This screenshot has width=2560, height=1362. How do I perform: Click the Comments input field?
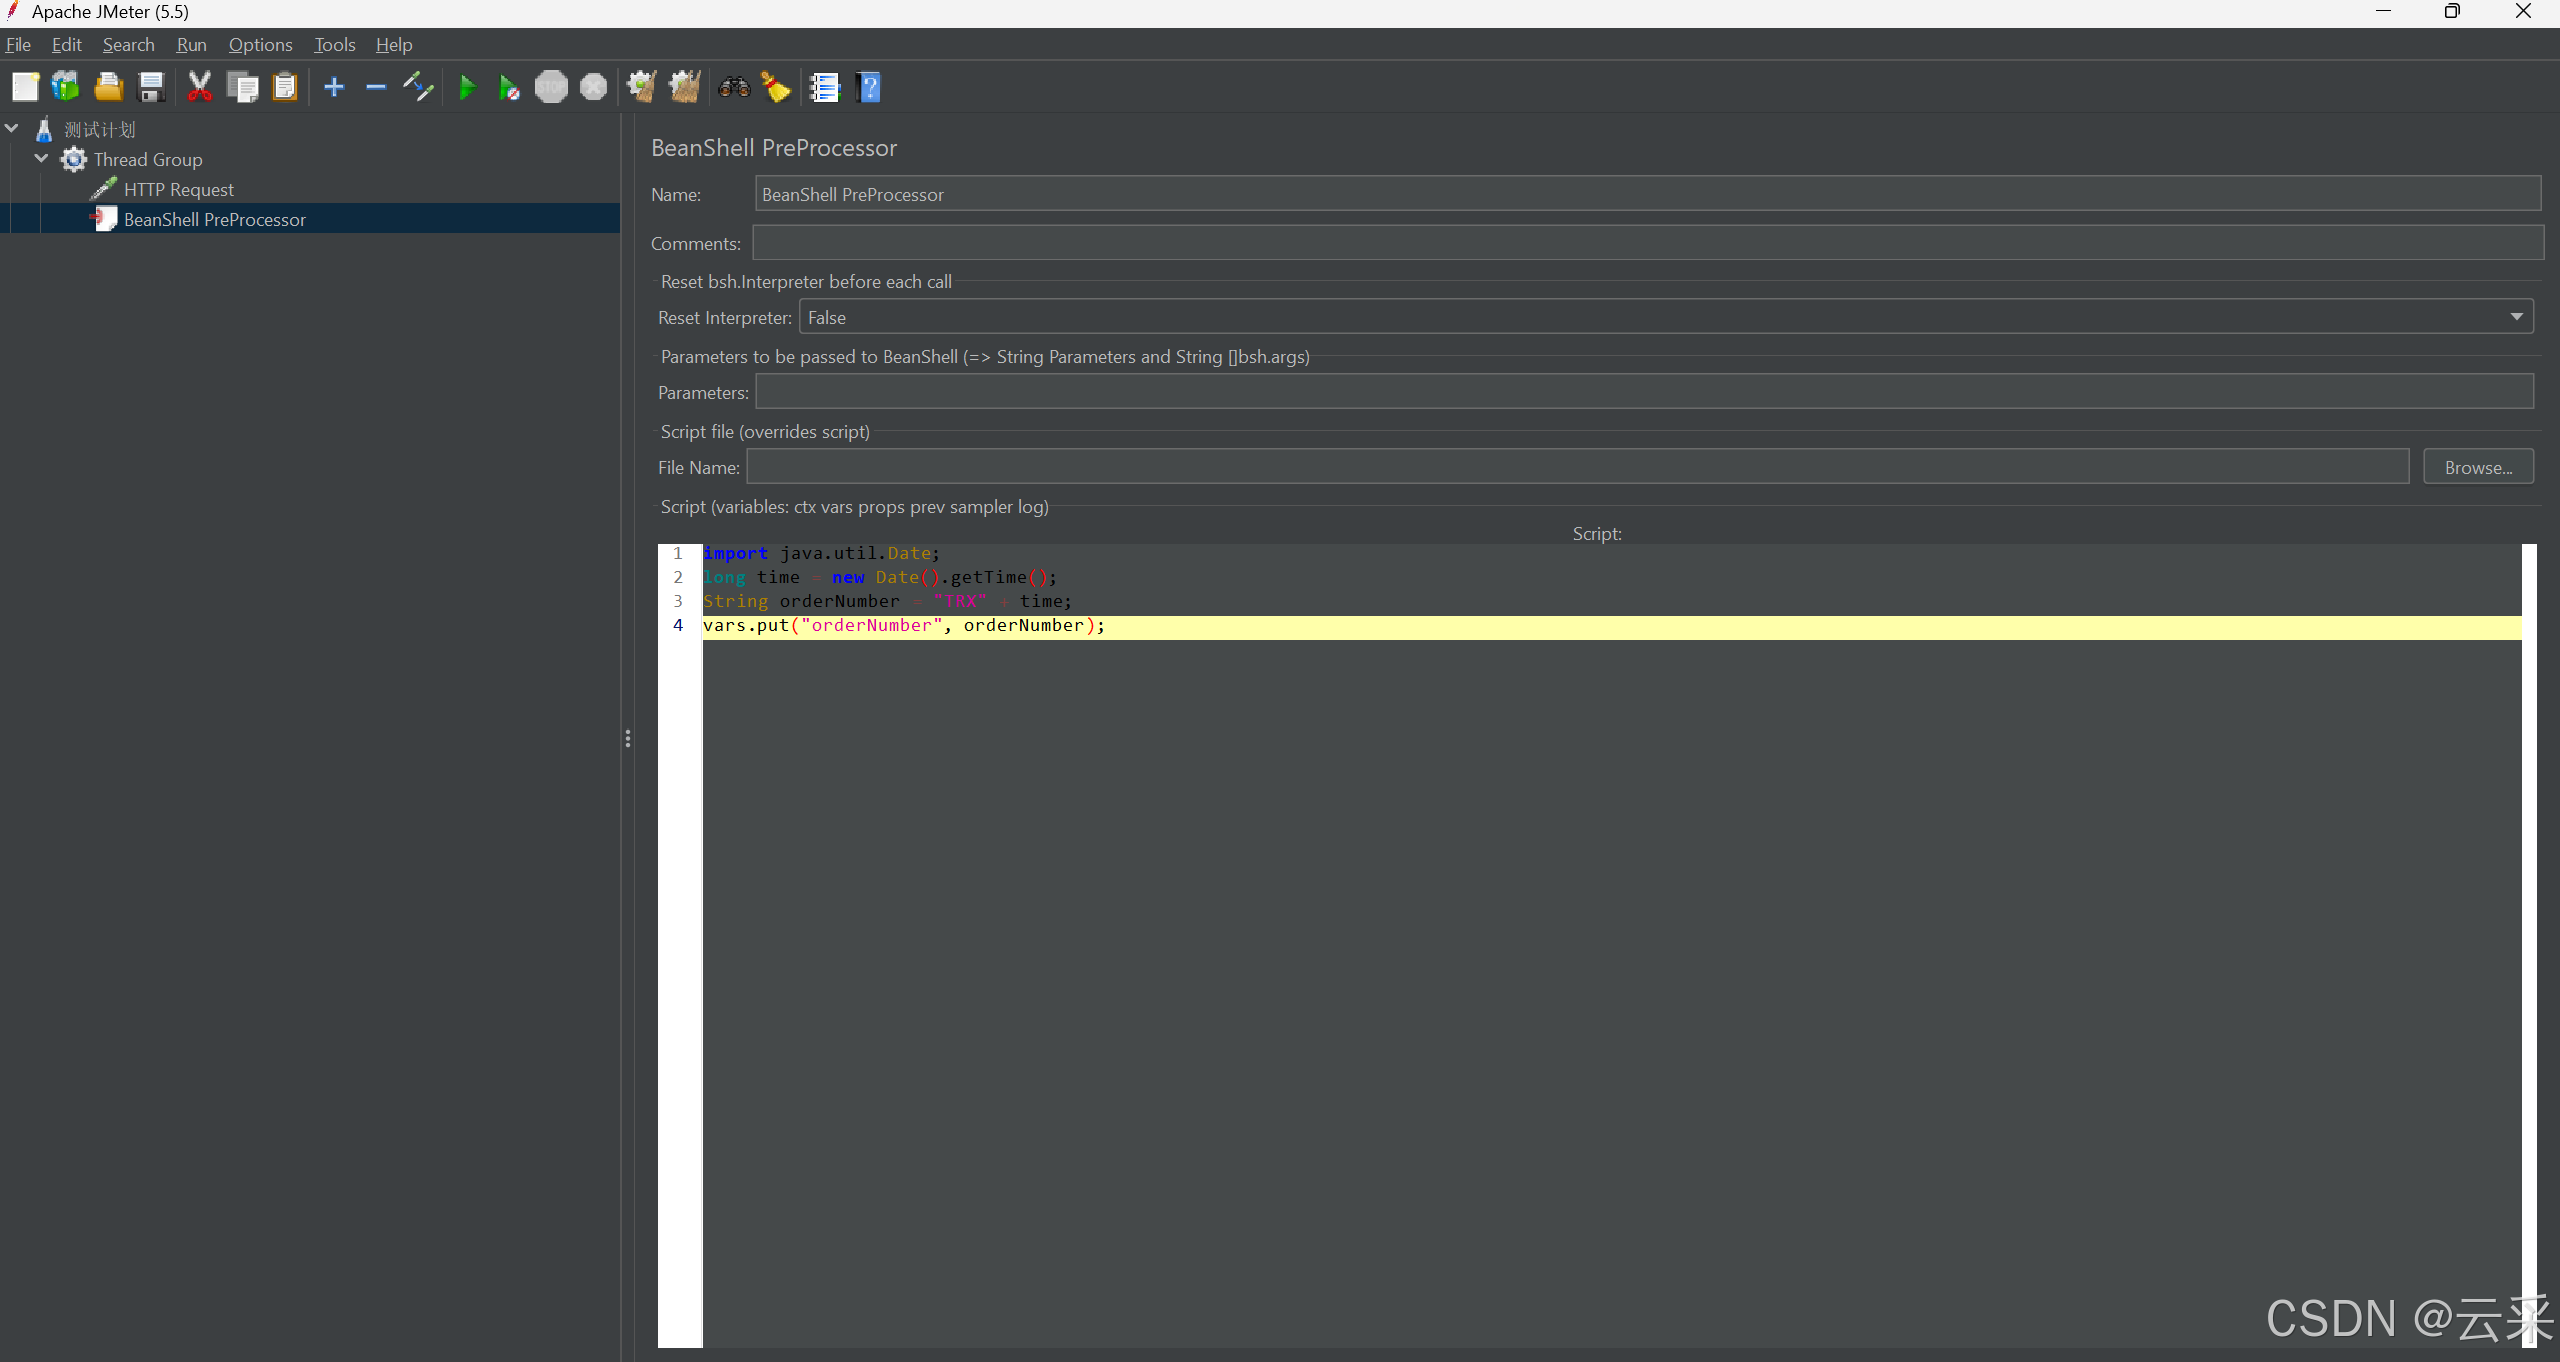[1647, 243]
